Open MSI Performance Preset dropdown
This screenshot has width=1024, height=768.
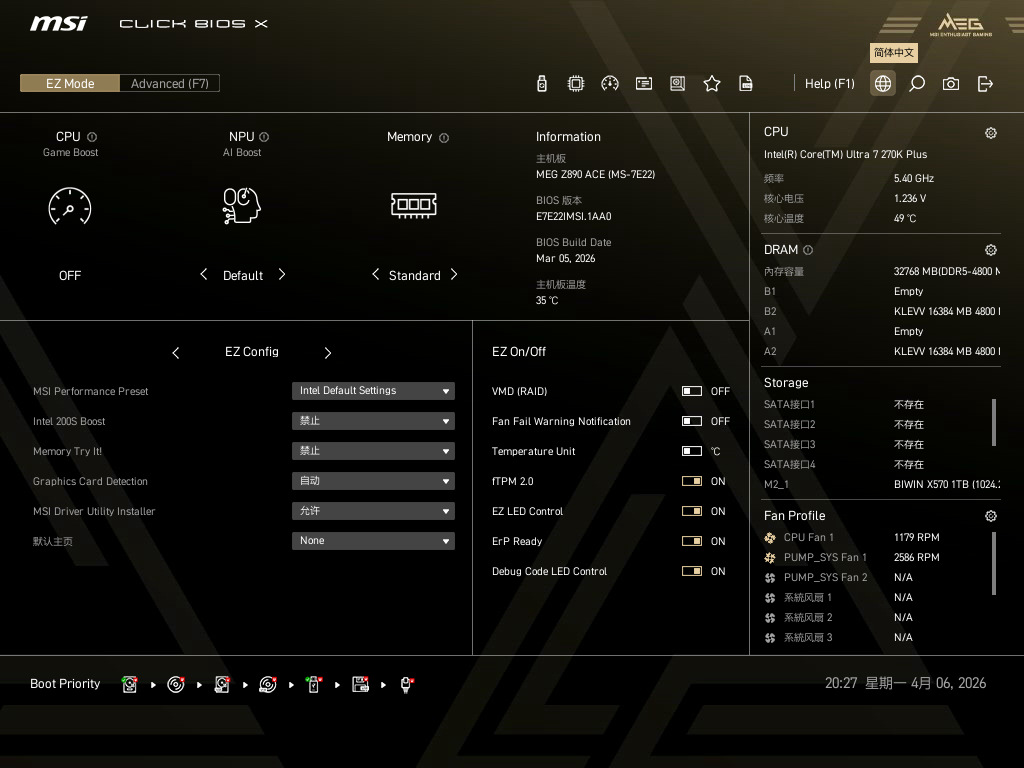click(373, 391)
